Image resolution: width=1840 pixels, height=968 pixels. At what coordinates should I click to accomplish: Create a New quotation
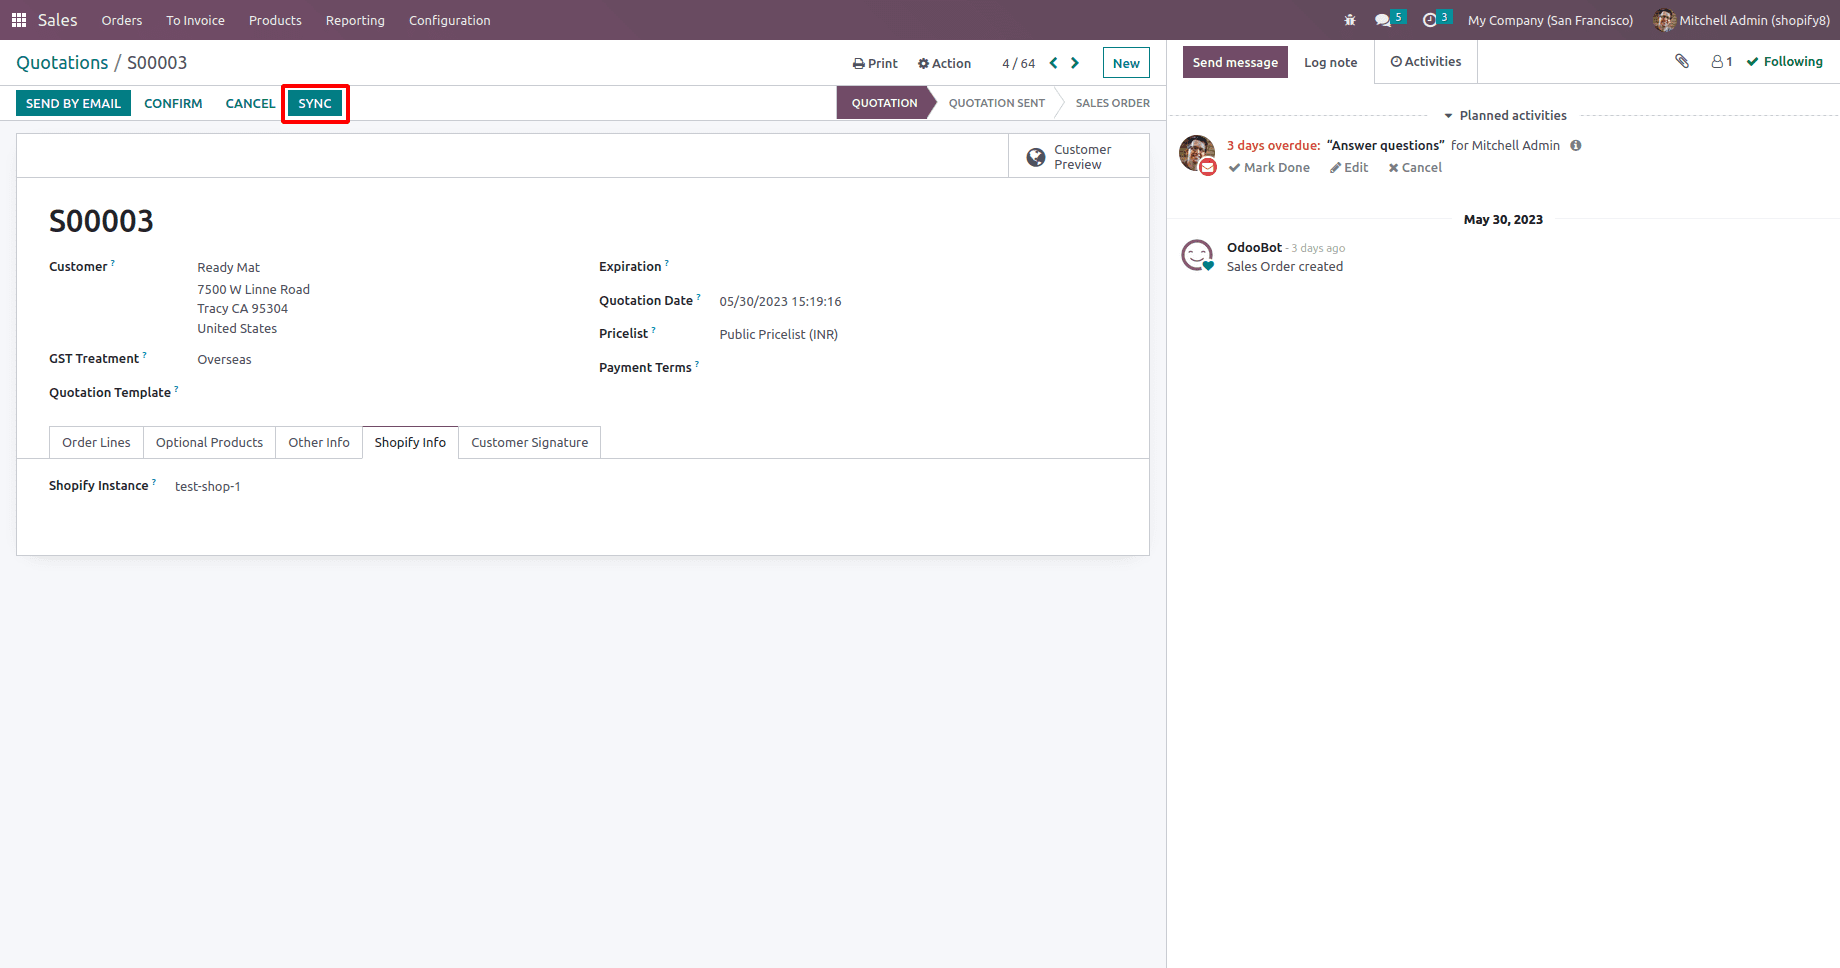click(x=1126, y=63)
